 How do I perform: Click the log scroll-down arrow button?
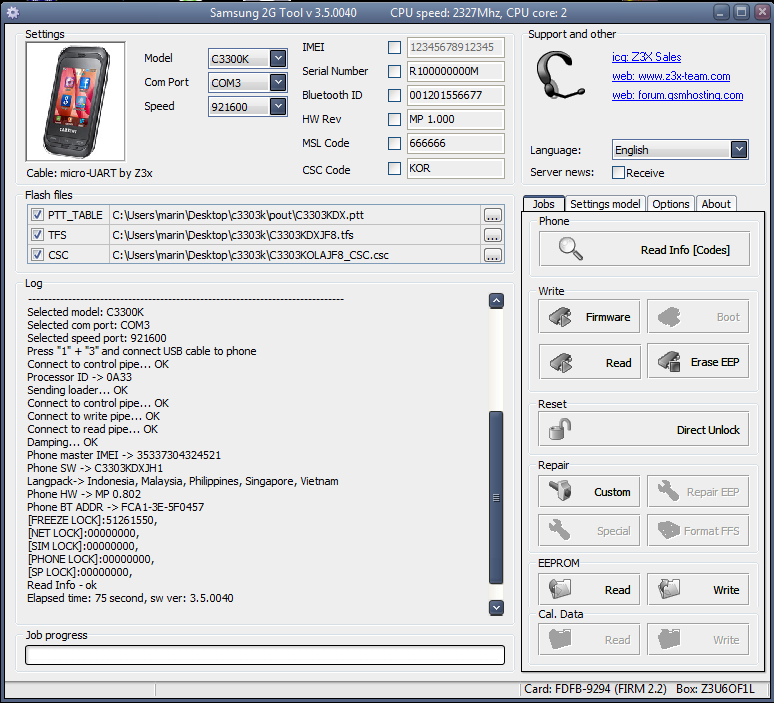point(496,607)
